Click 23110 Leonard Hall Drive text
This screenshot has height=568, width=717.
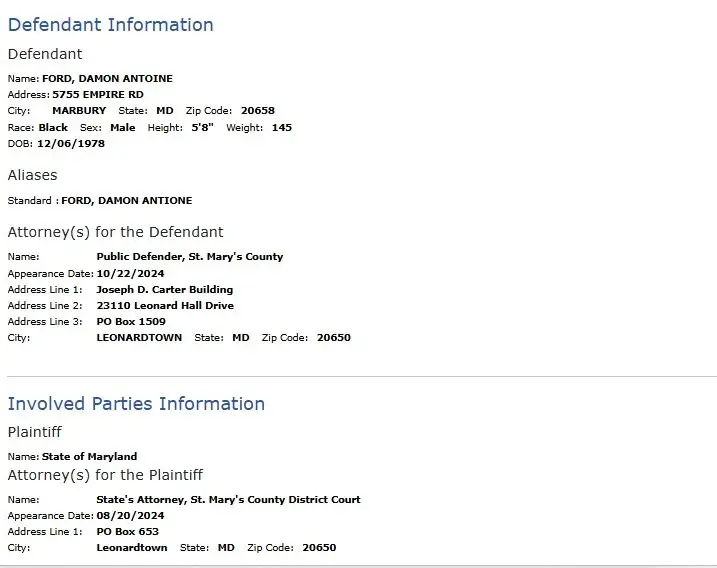coord(165,305)
